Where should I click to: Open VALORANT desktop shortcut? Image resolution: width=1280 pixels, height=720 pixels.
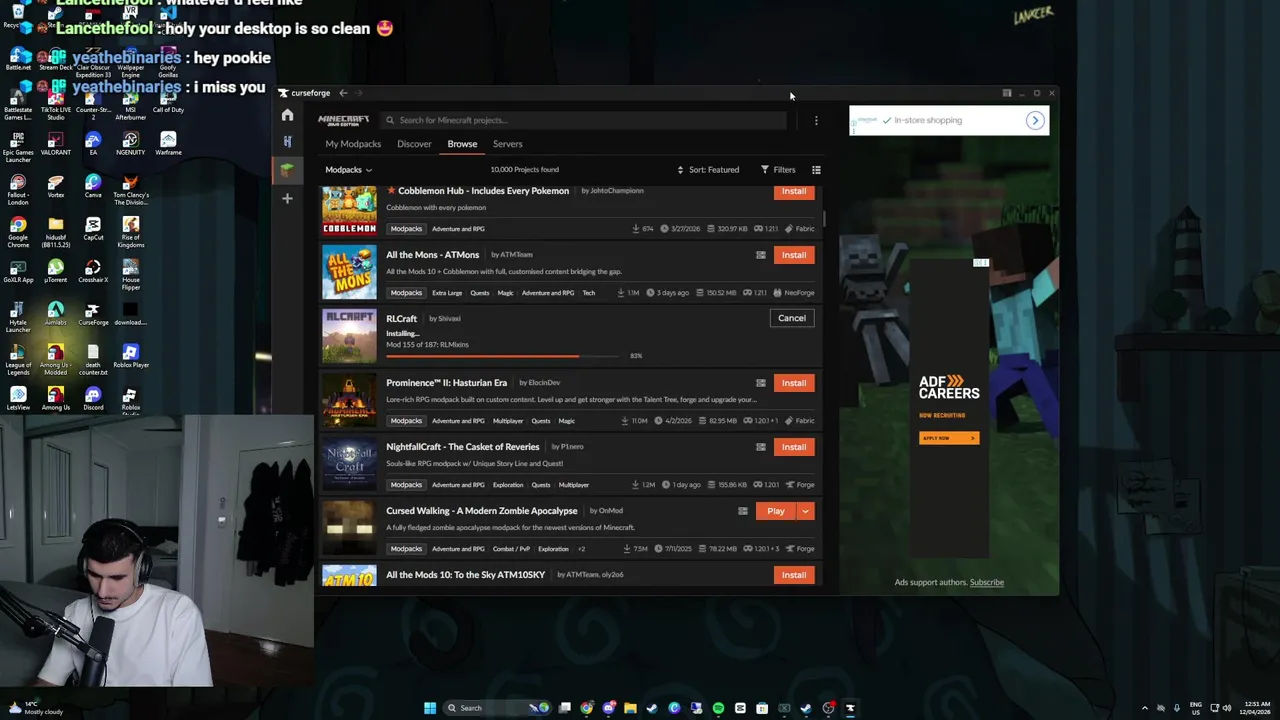[x=56, y=143]
